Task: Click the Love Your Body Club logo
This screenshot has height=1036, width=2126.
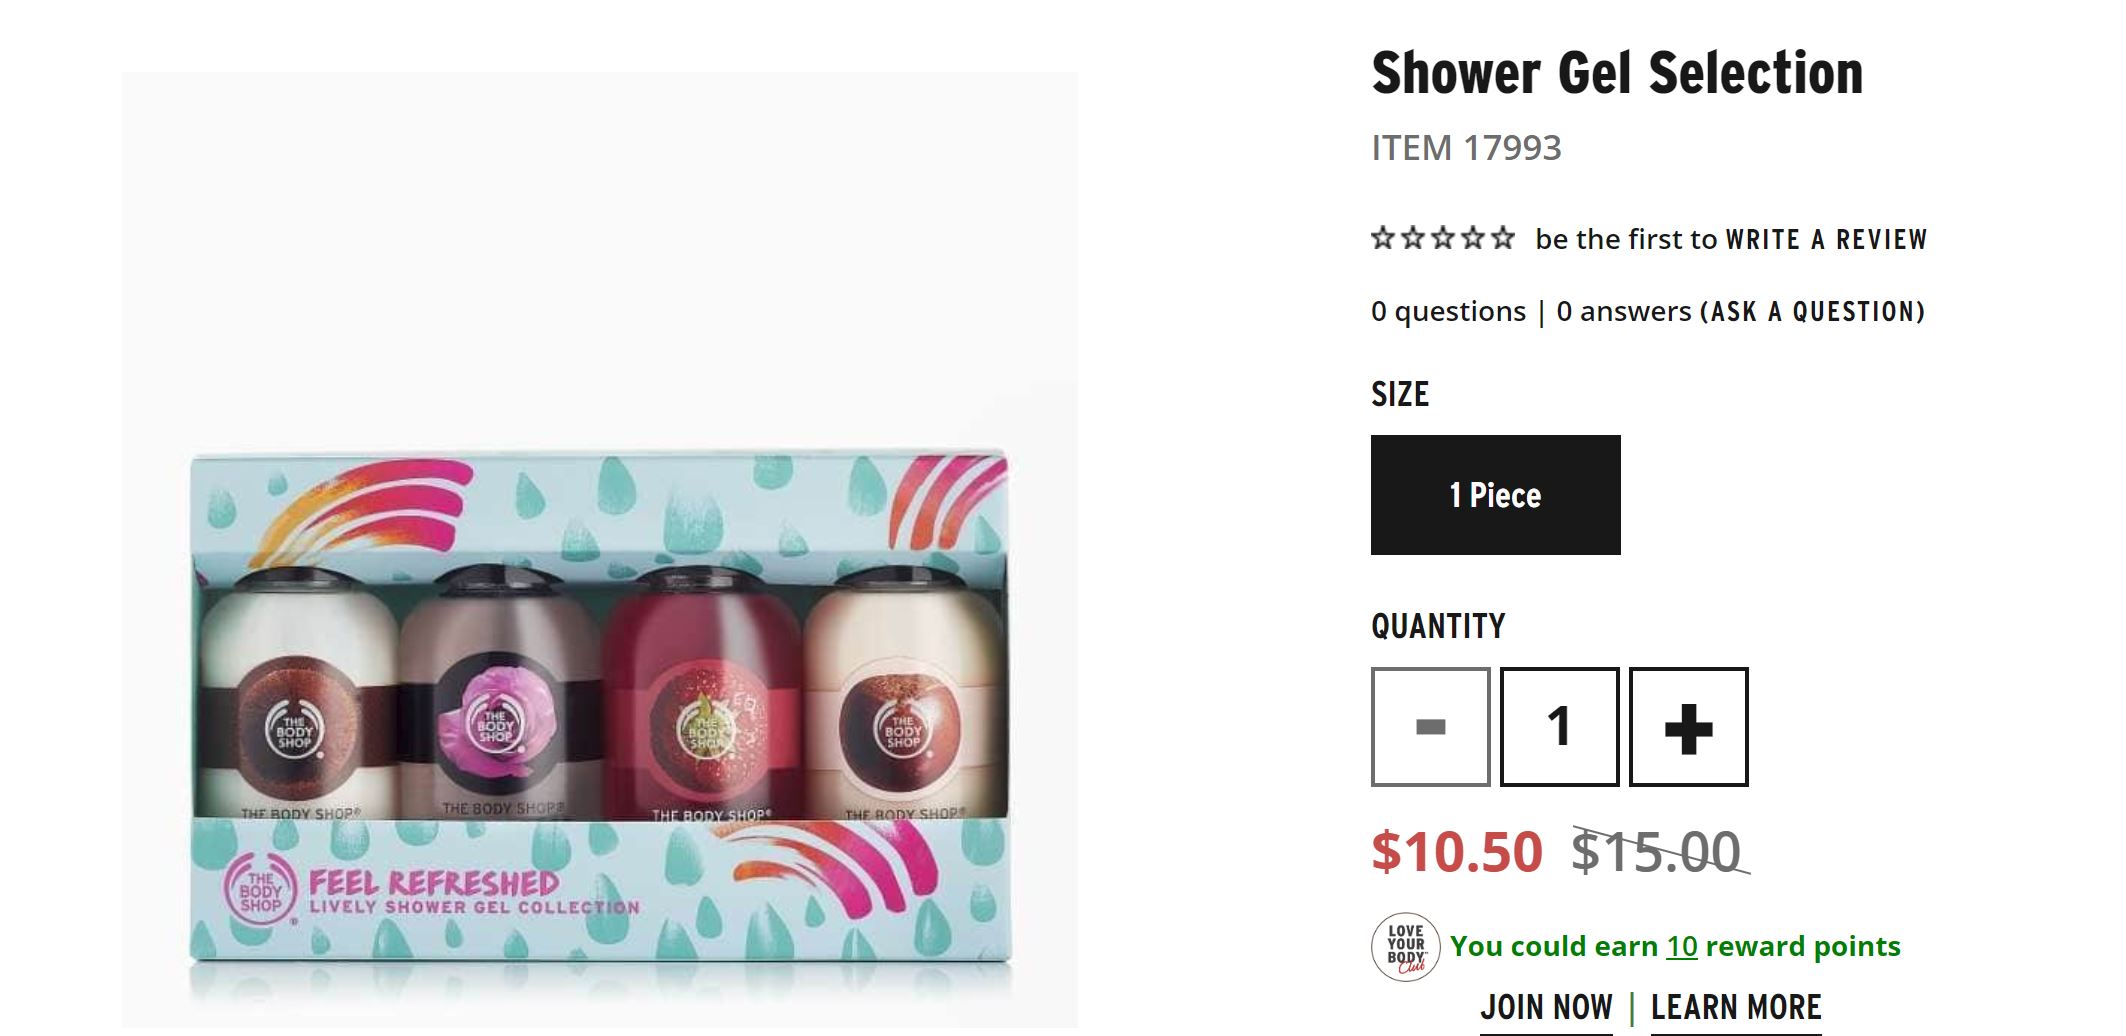Action: (1405, 947)
